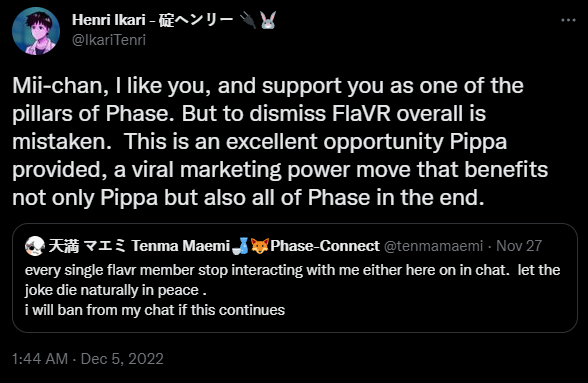This screenshot has width=588, height=383.
Task: Click the Phase-Connect text in quoted name
Action: [325, 246]
